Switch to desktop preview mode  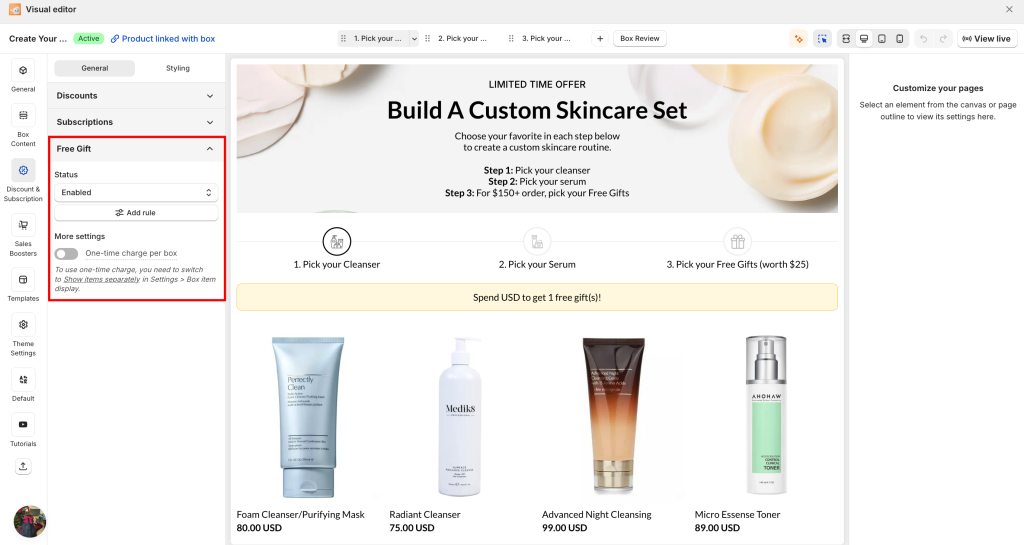coord(864,39)
